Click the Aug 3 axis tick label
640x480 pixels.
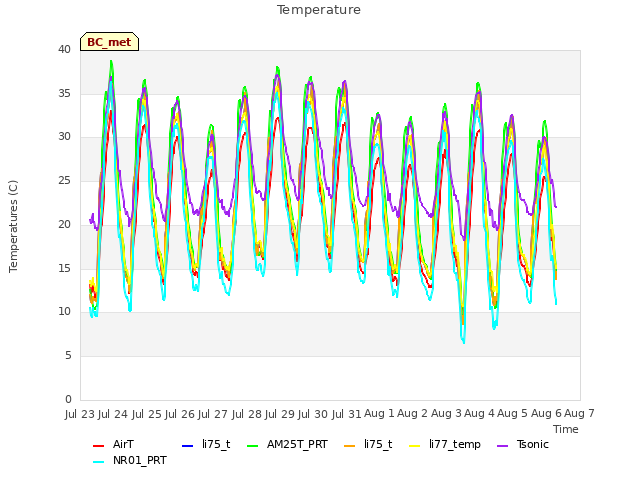pos(447,413)
